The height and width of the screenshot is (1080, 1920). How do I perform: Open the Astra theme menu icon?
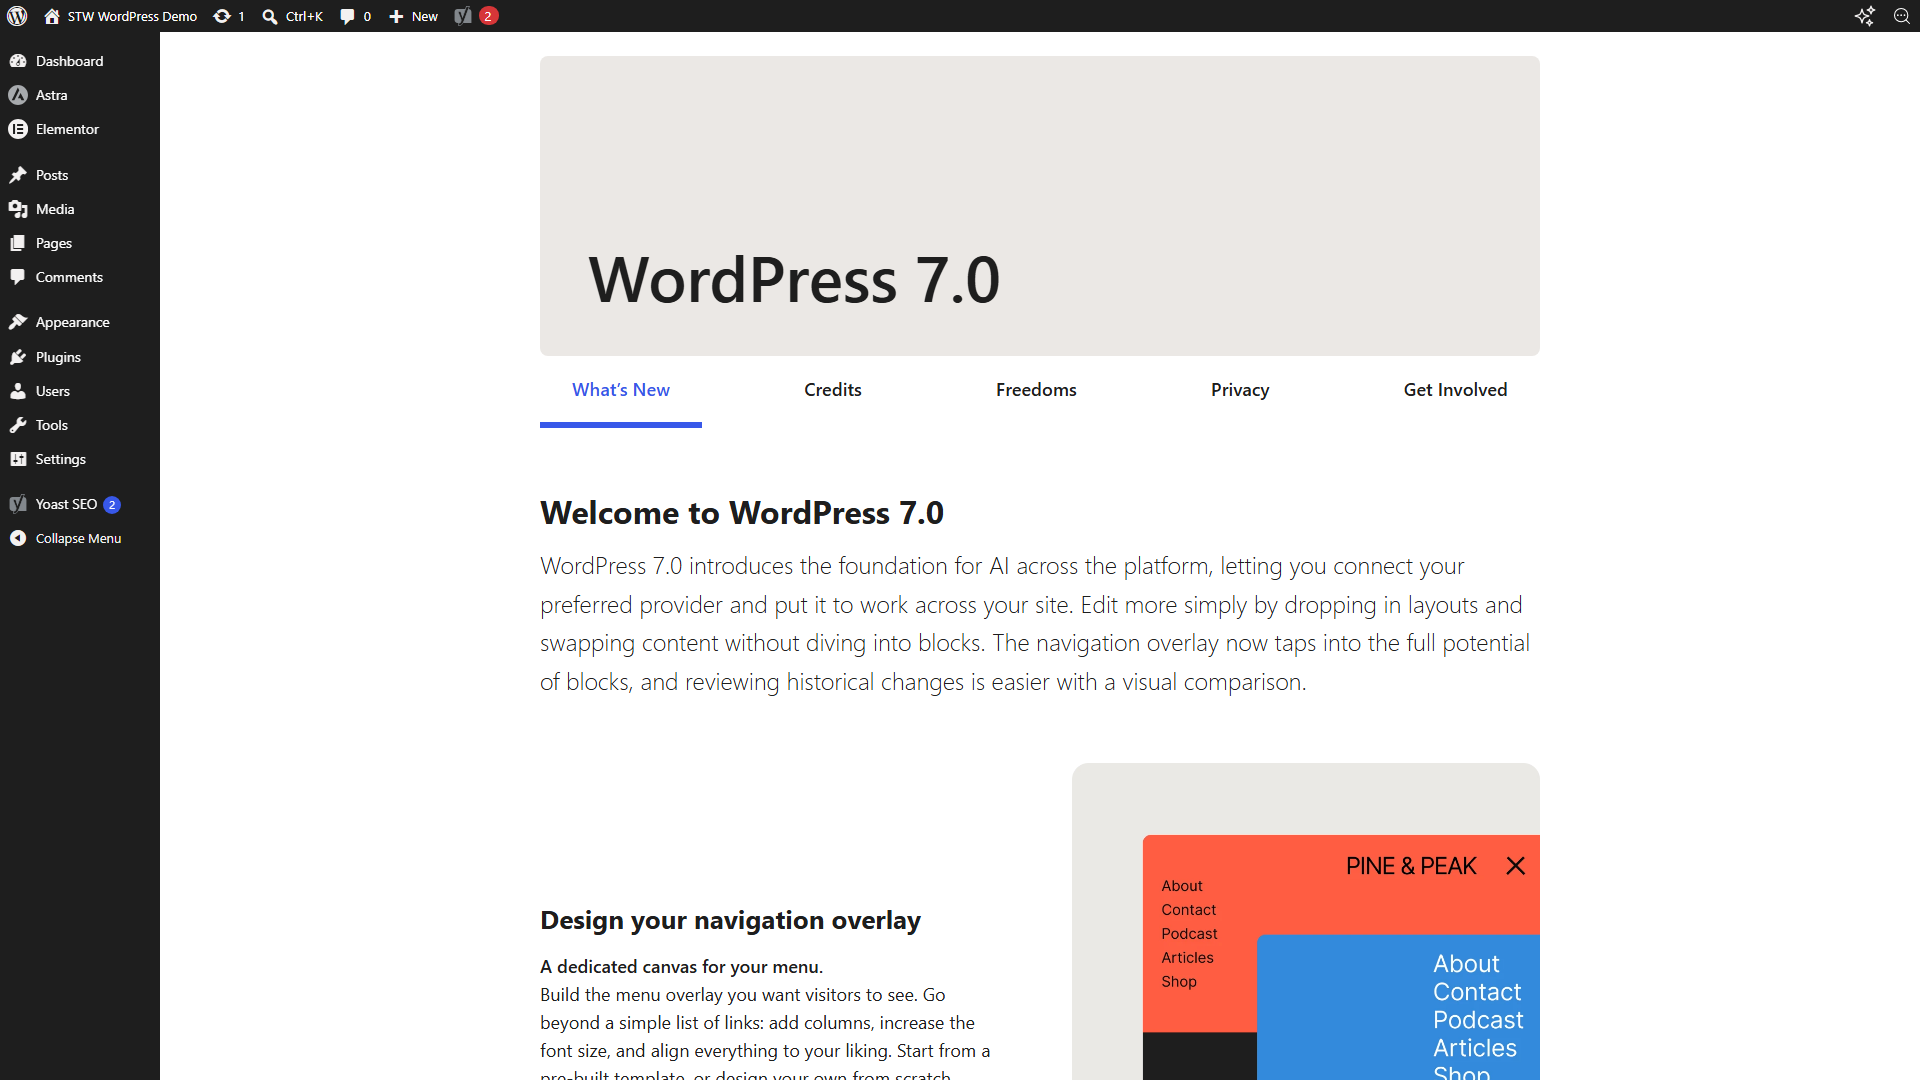(18, 95)
